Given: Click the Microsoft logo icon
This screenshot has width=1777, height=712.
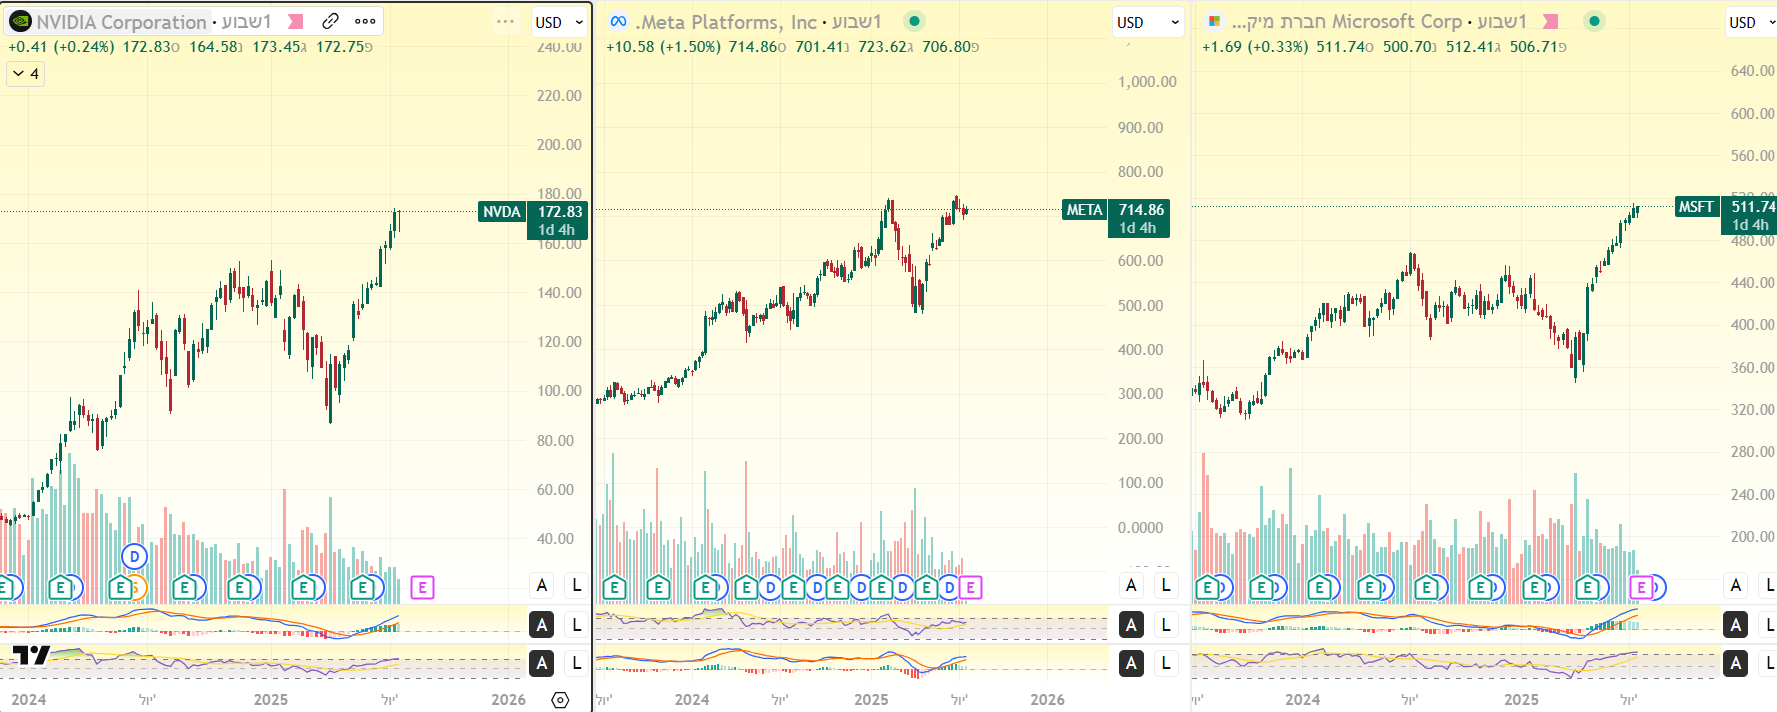Looking at the screenshot, I should pos(1214,21).
